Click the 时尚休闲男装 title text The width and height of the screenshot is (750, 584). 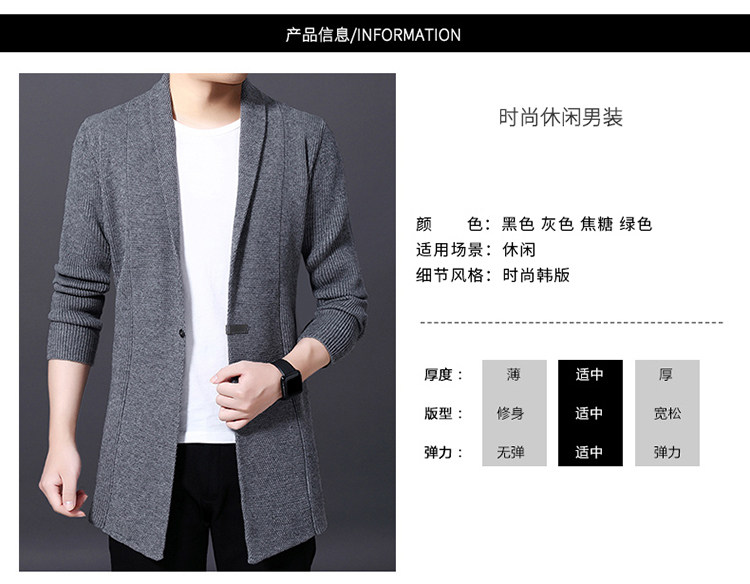coord(561,117)
